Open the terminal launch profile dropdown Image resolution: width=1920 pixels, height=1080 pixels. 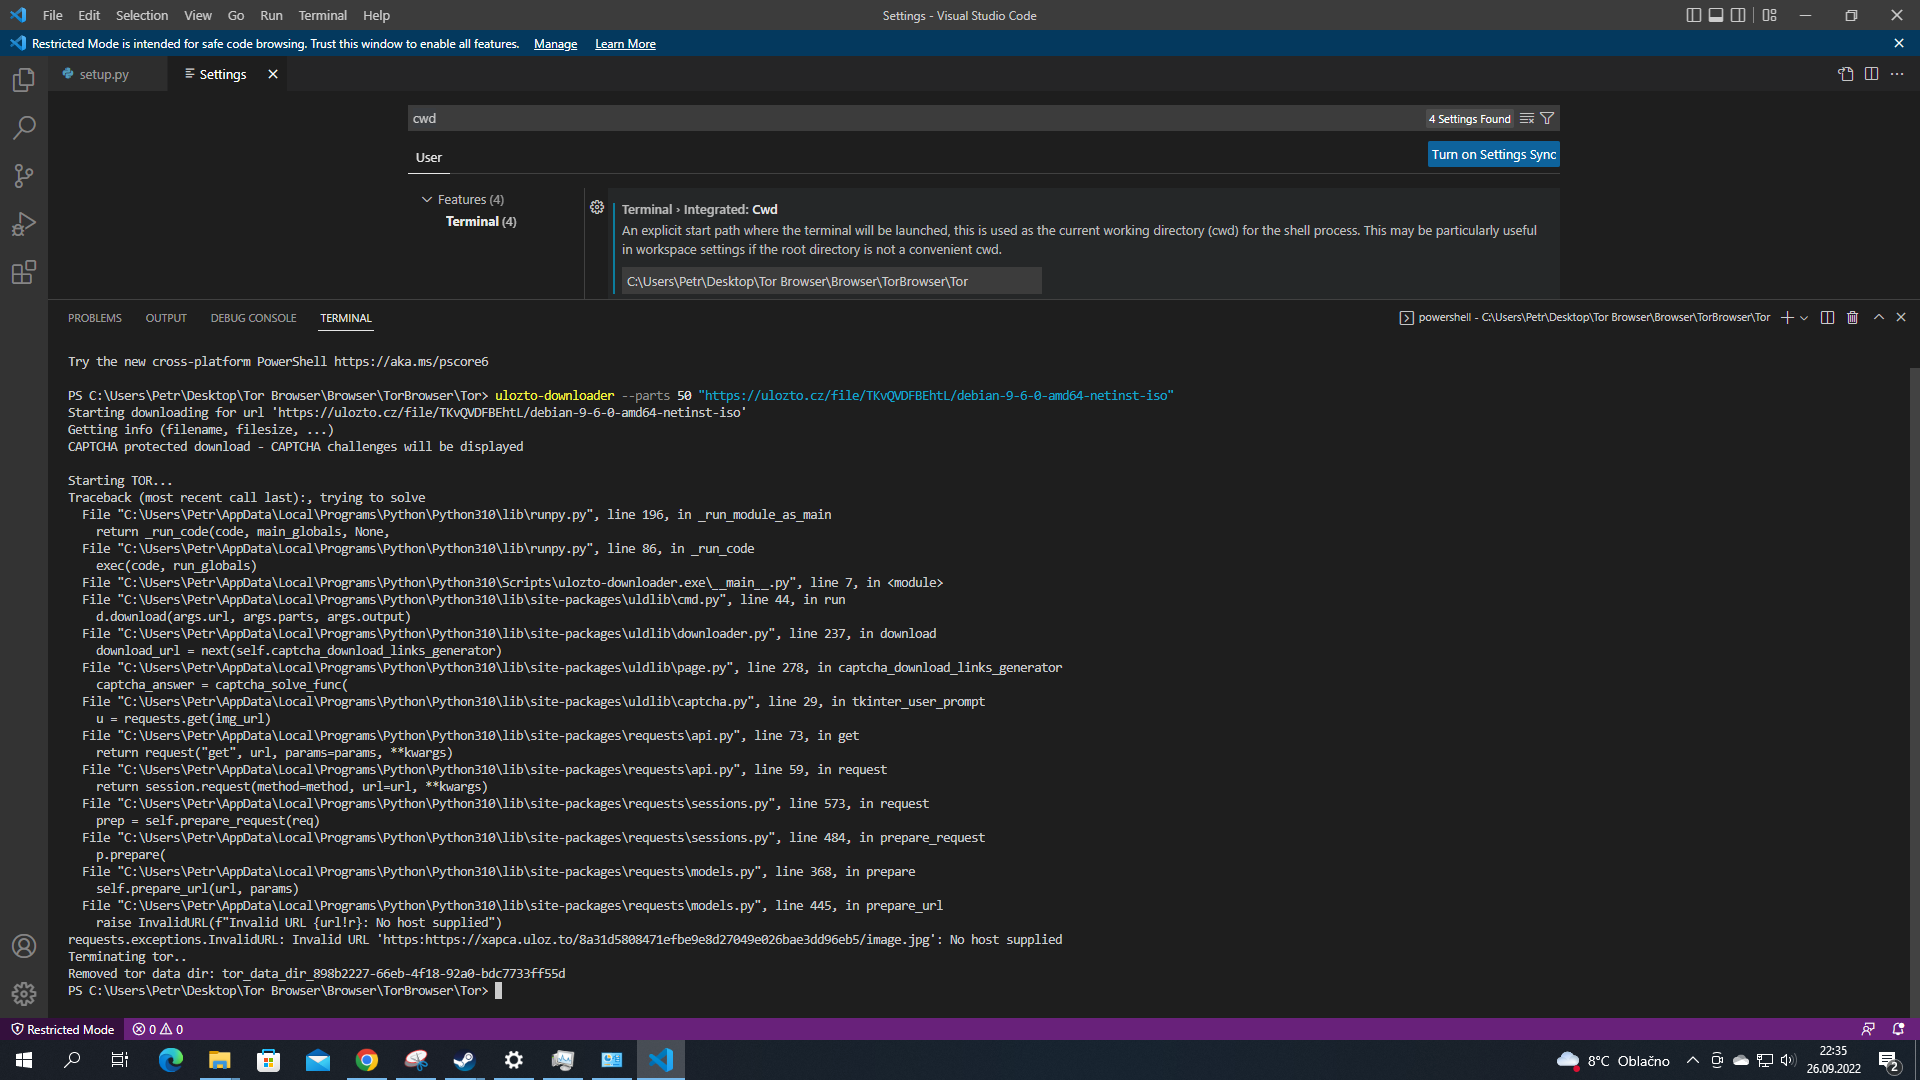pos(1803,317)
